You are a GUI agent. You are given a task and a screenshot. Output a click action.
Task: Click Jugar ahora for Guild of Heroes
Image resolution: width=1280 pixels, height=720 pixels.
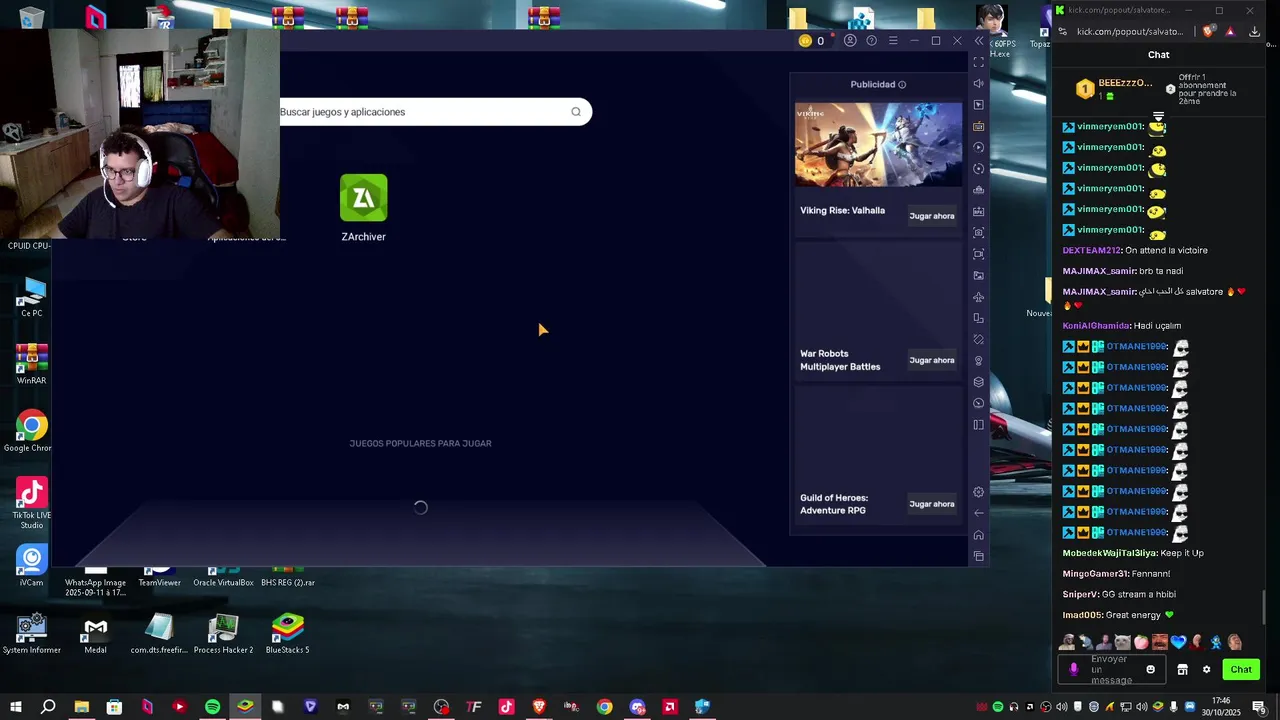pyautogui.click(x=931, y=504)
